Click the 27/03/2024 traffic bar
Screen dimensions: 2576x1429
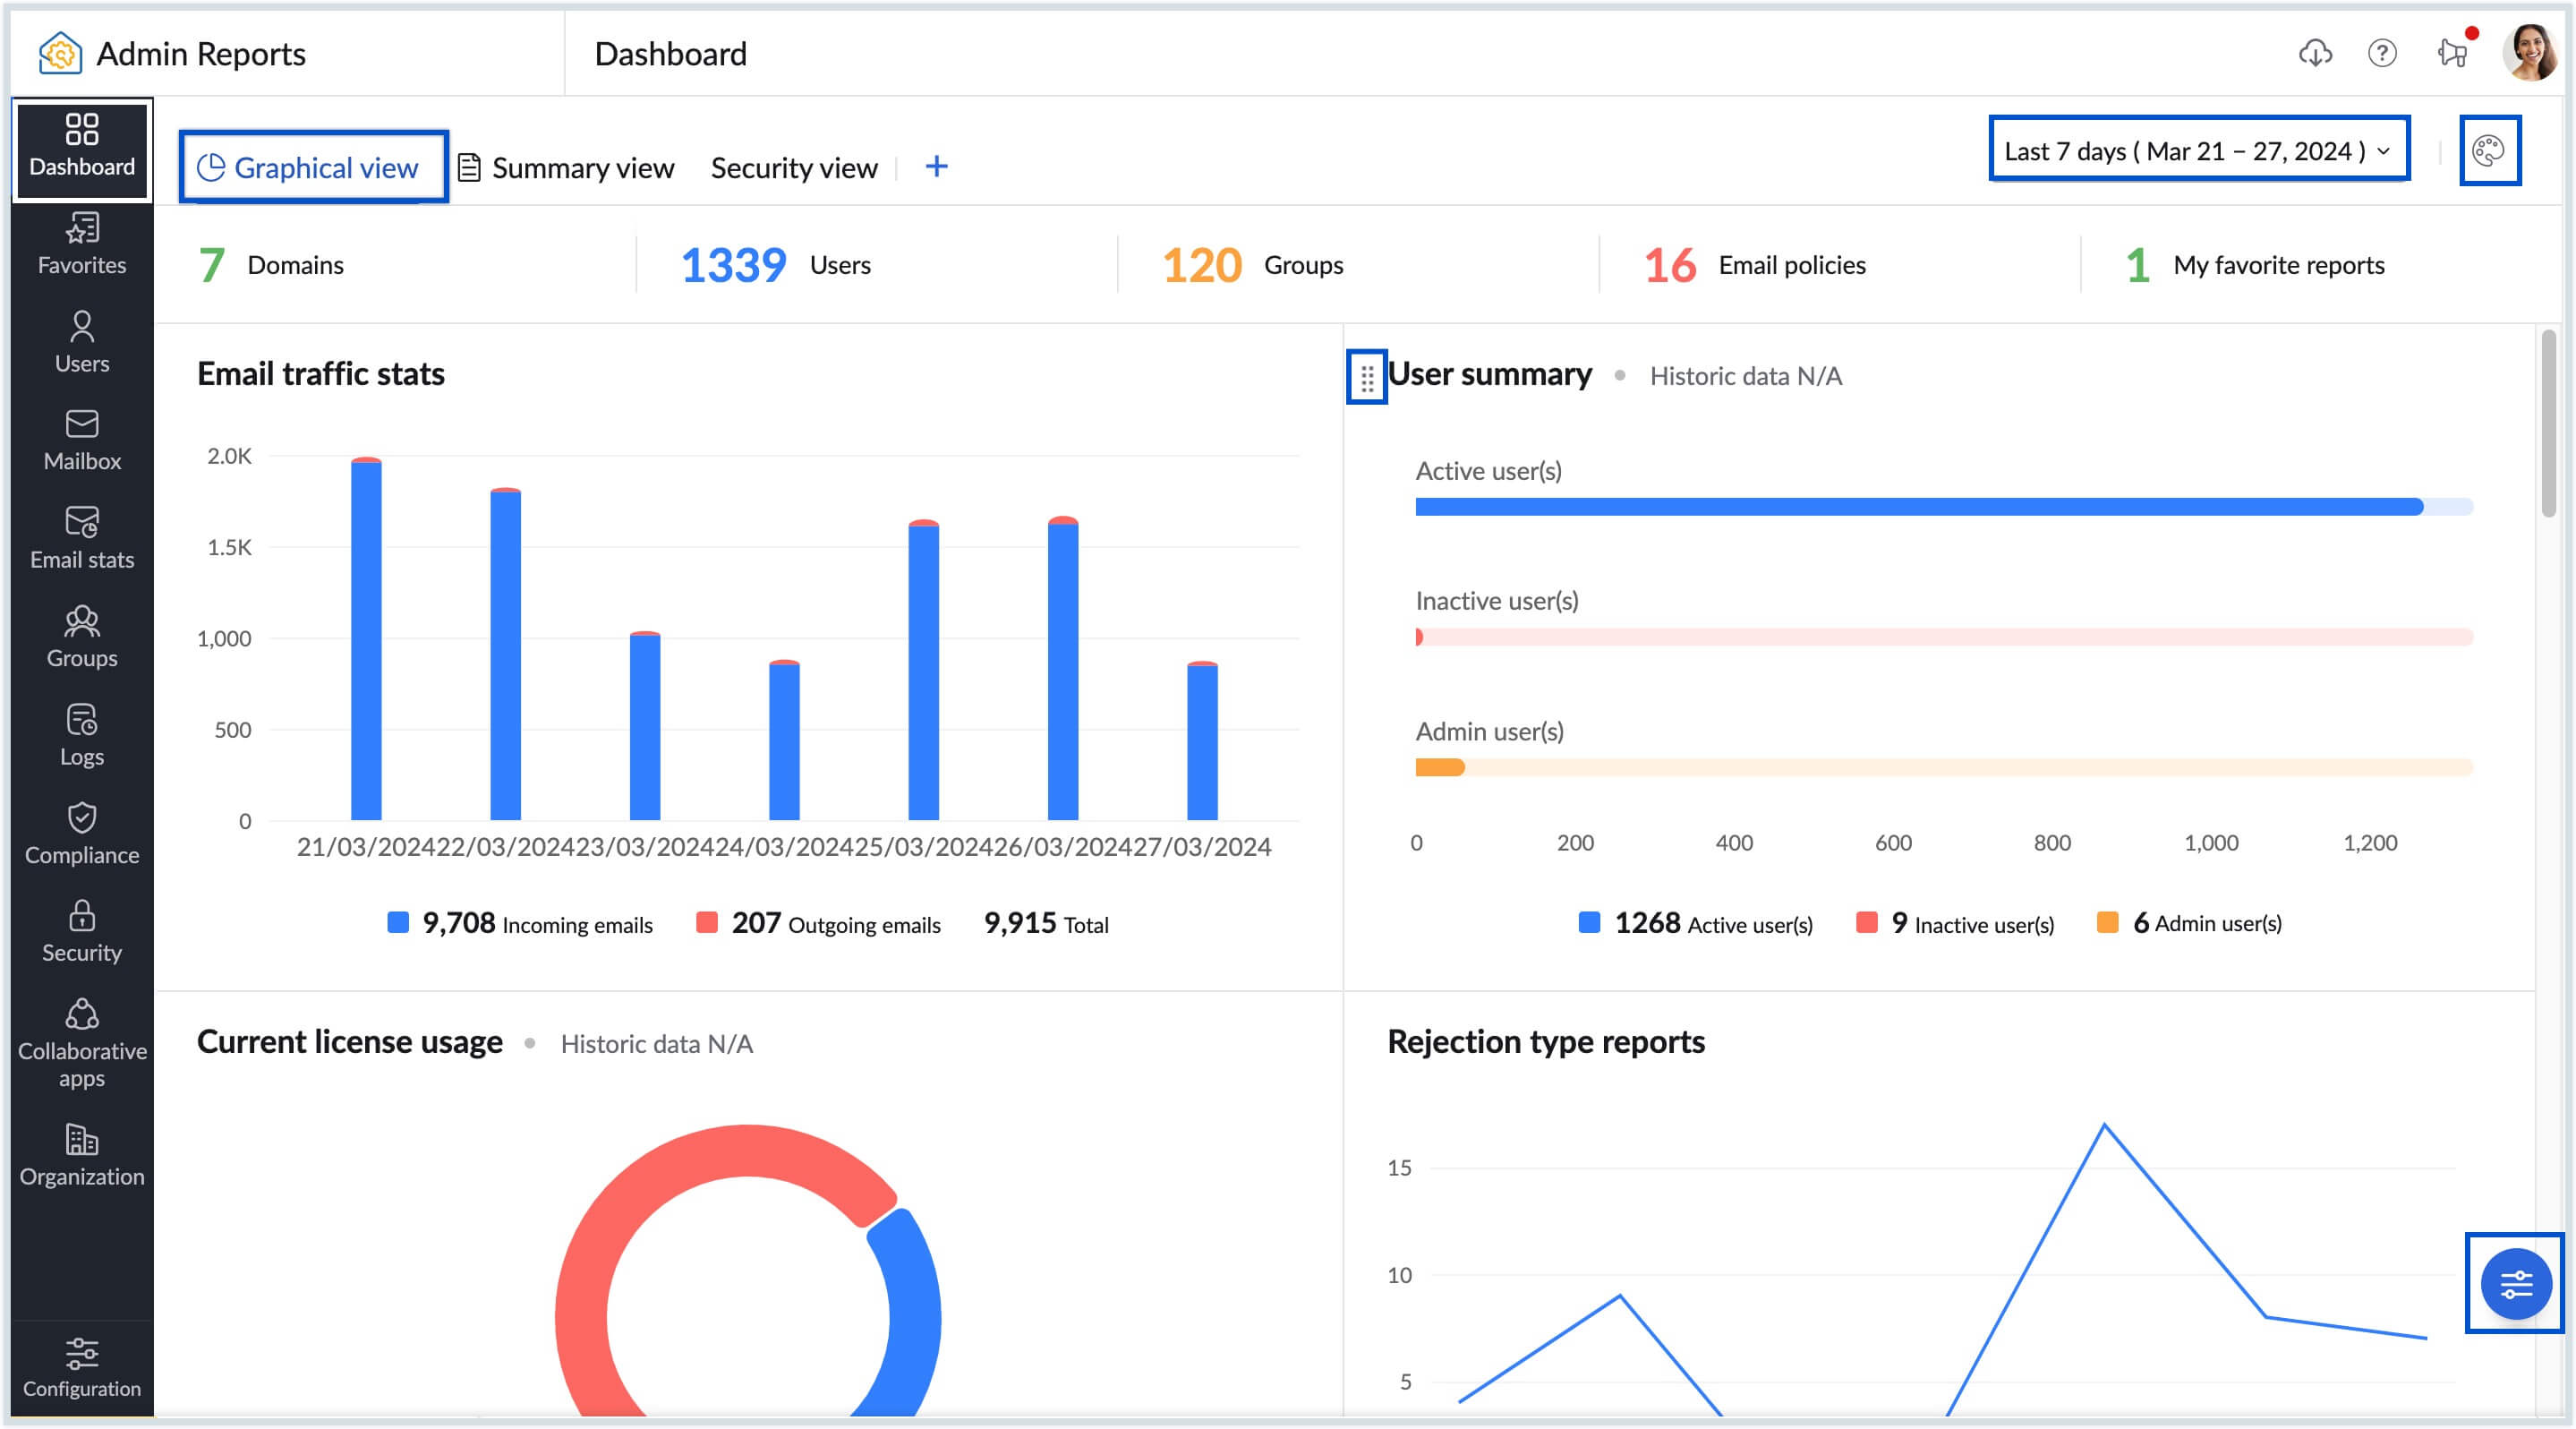tap(1202, 741)
